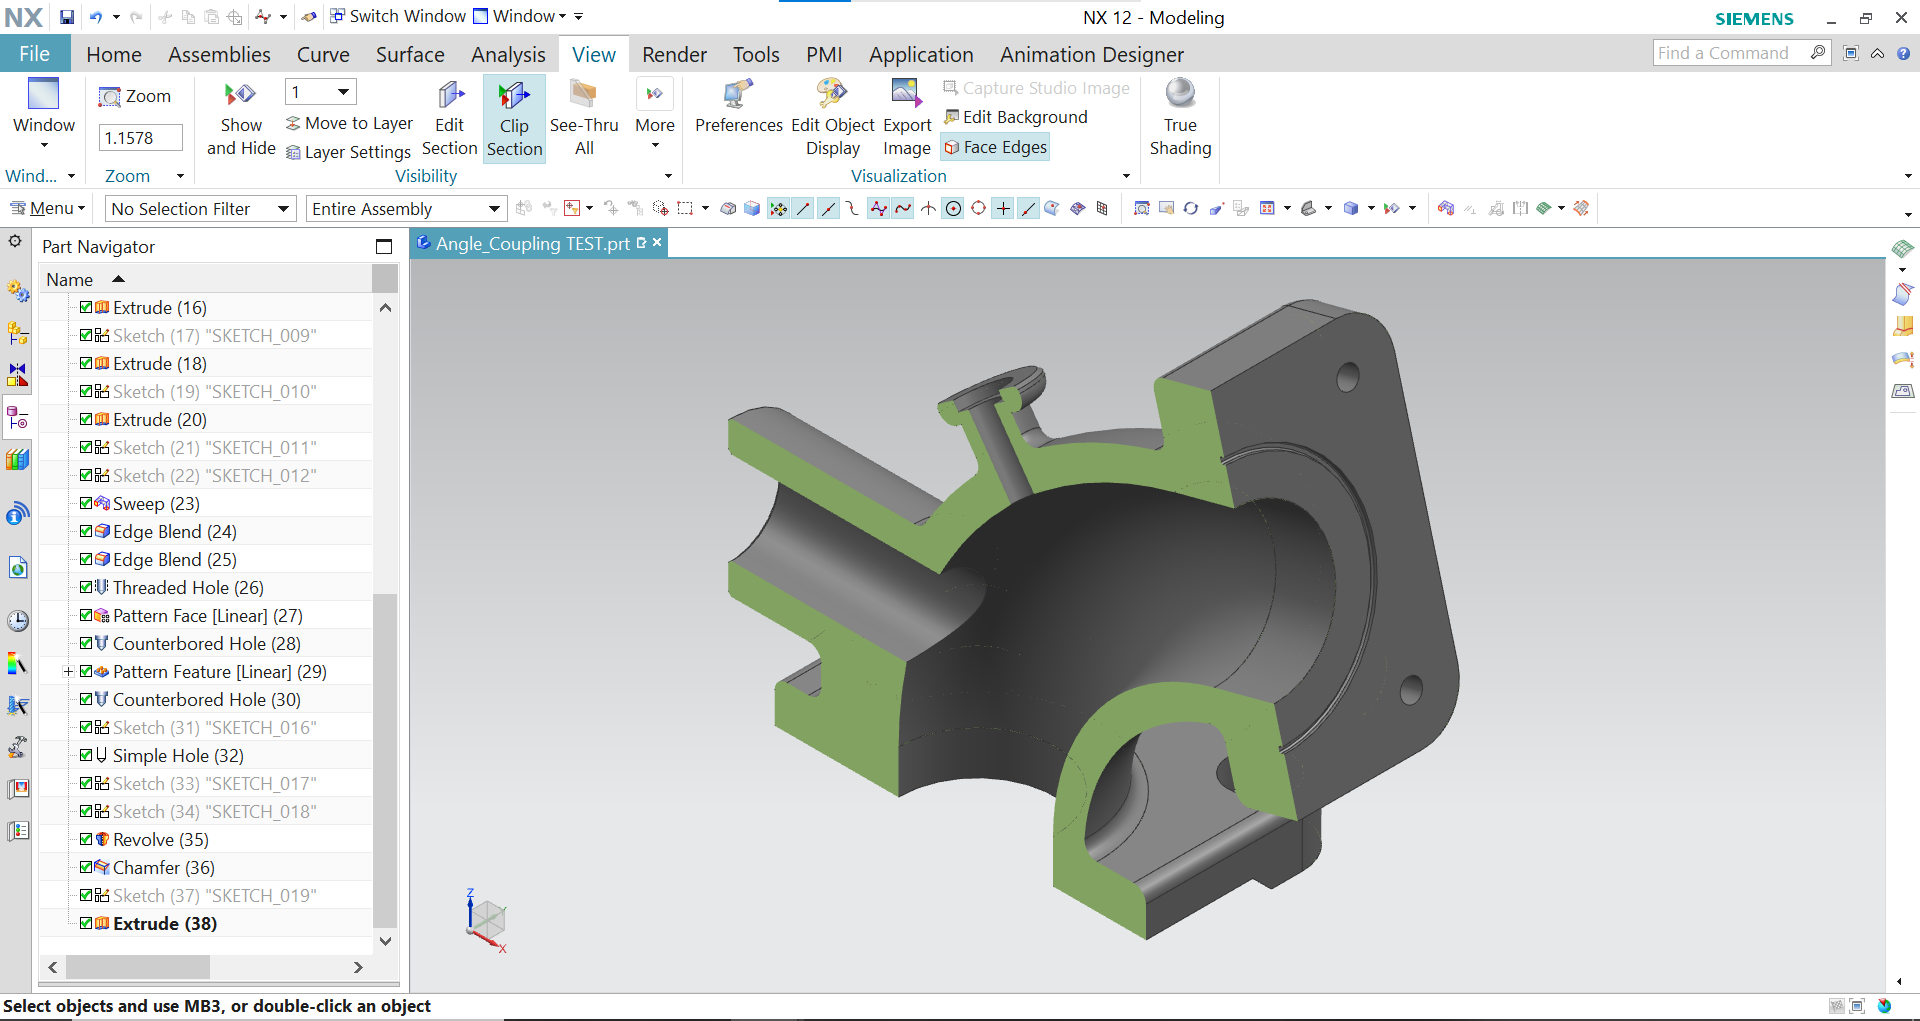Image resolution: width=1920 pixels, height=1021 pixels.
Task: Open the Window layout tool
Action: (43, 112)
